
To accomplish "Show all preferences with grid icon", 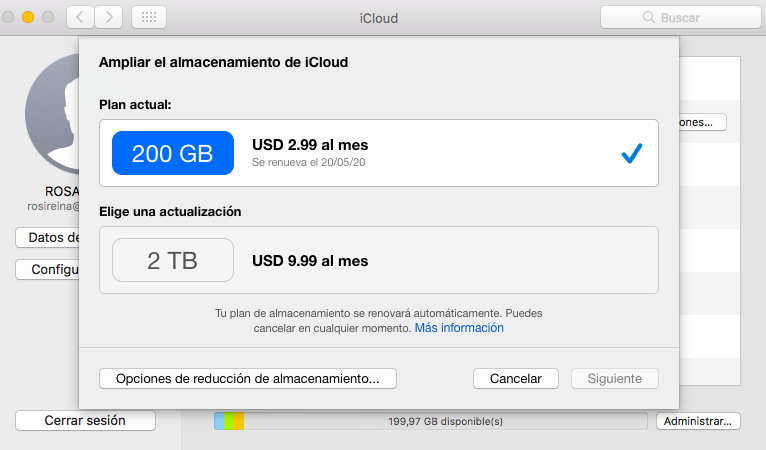I will click(149, 17).
